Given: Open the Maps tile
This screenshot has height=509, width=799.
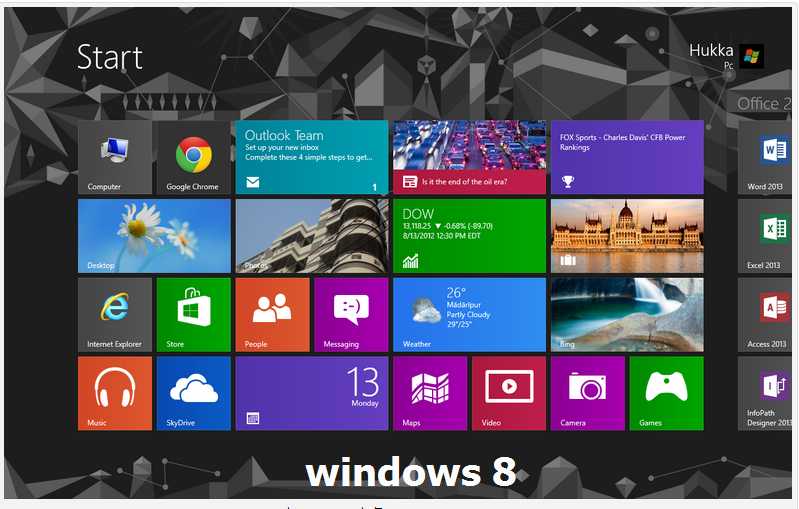Looking at the screenshot, I should [430, 393].
